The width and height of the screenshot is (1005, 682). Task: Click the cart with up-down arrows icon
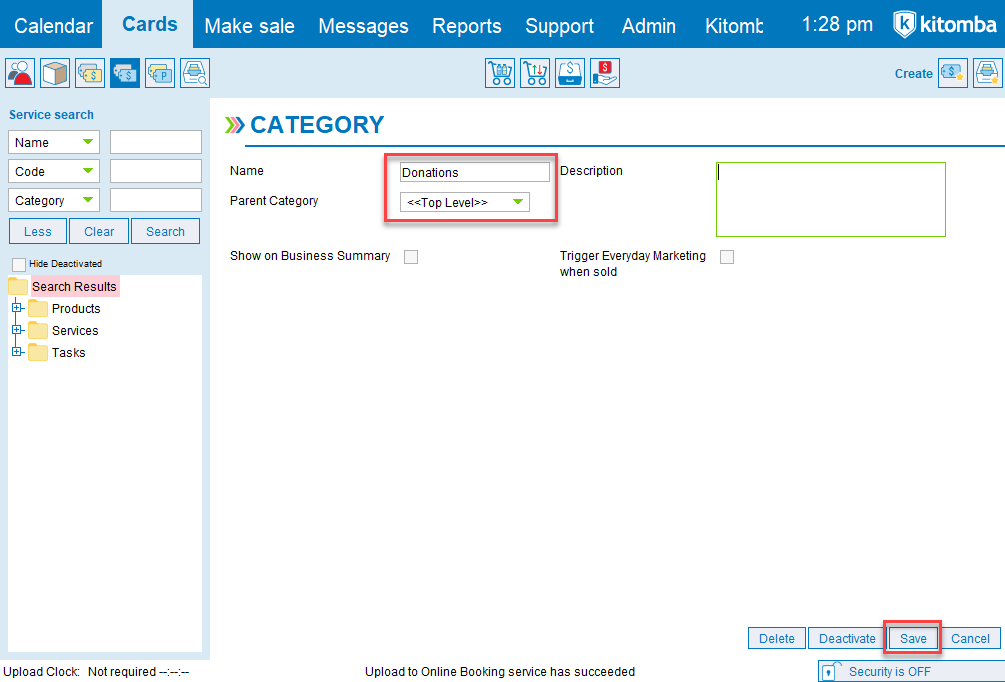point(535,73)
